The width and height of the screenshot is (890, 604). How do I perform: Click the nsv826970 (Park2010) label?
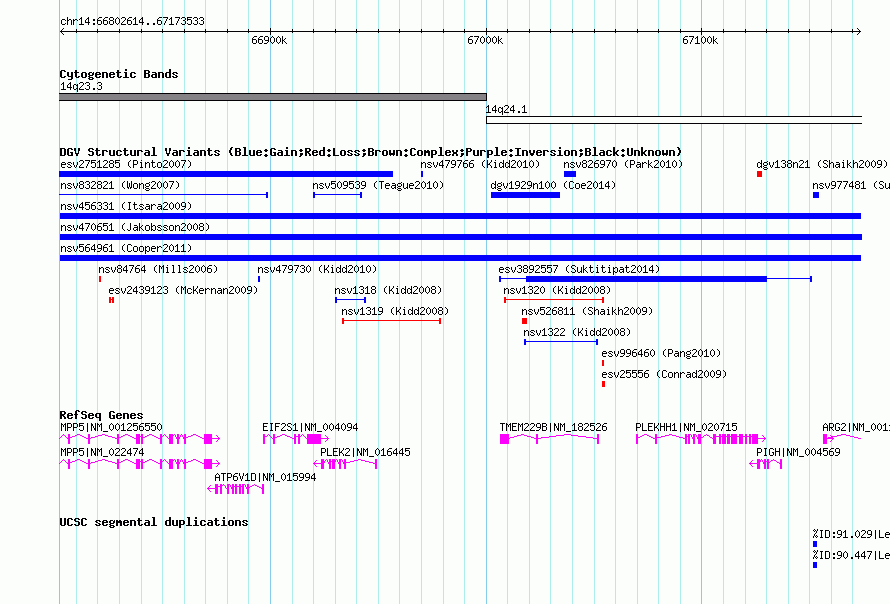point(623,164)
